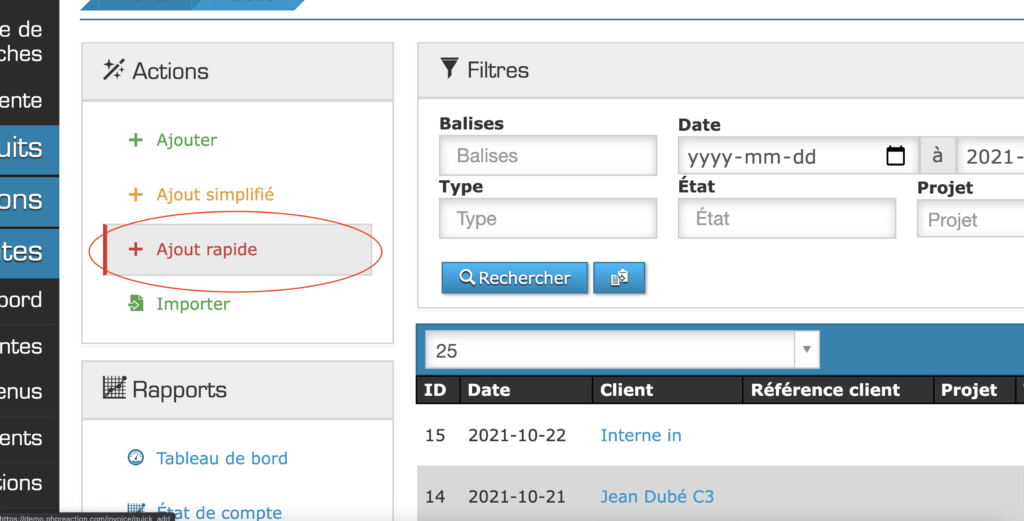
Task: Click the orange plus icon for Ajout simplifié
Action: [136, 195]
